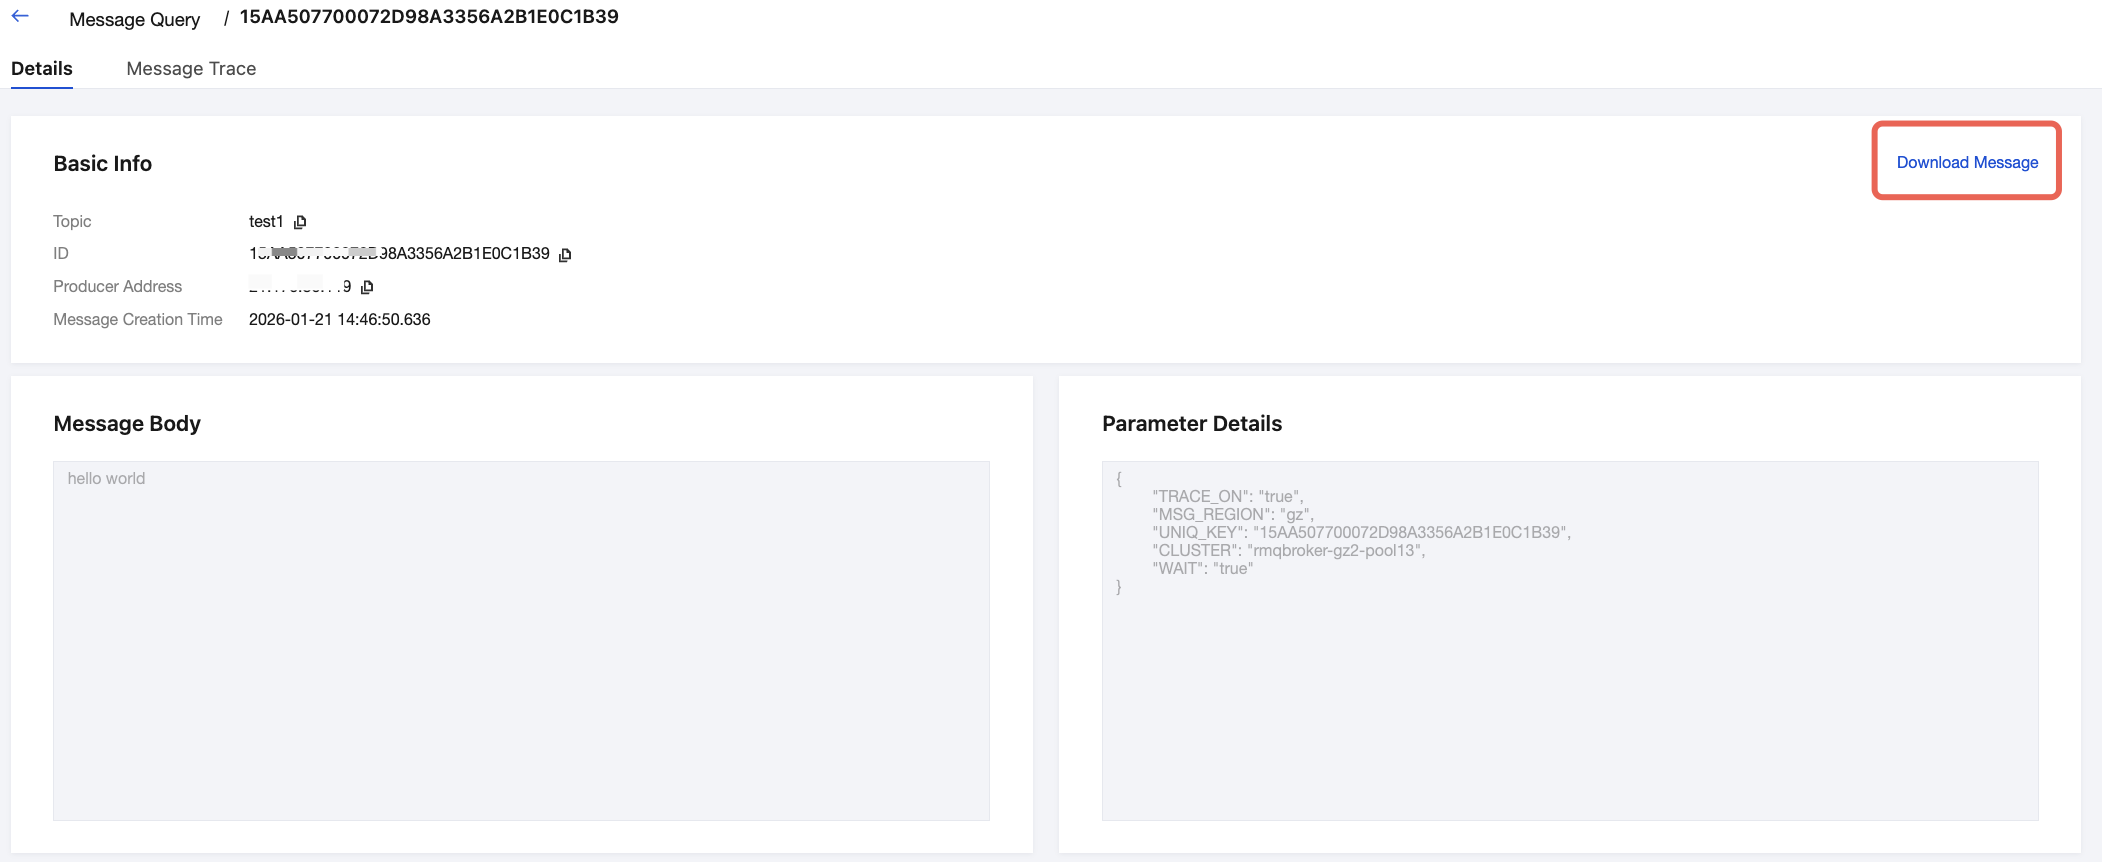The height and width of the screenshot is (862, 2102).
Task: Click inside the Message Body text box
Action: [x=520, y=650]
